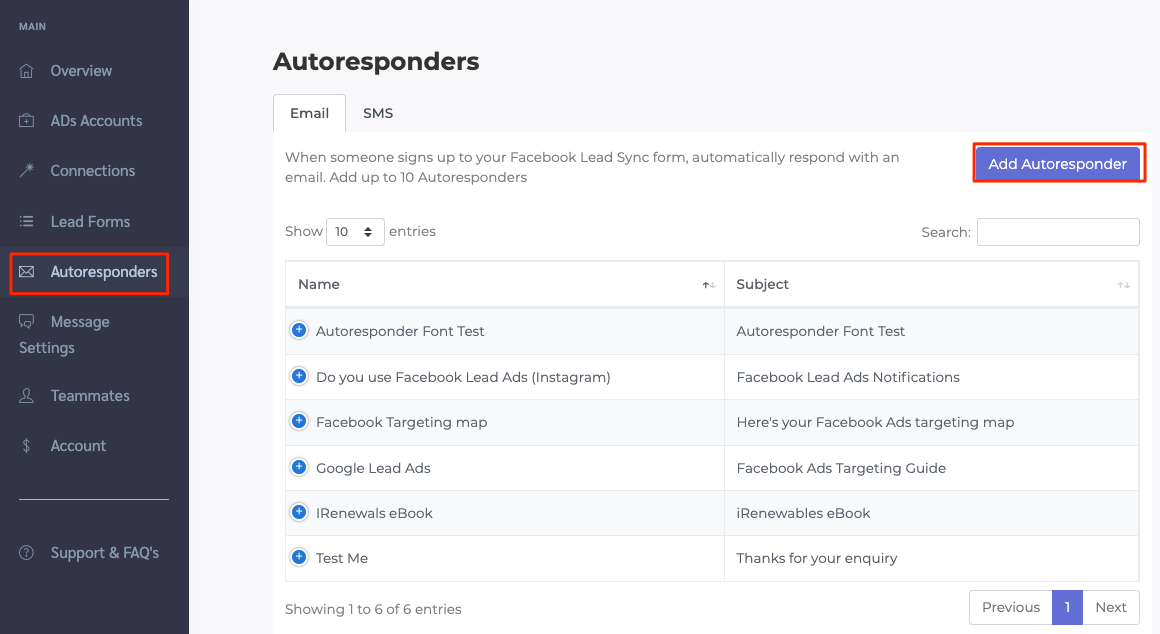Open Account using the dollar icon
This screenshot has width=1160, height=634.
click(26, 445)
